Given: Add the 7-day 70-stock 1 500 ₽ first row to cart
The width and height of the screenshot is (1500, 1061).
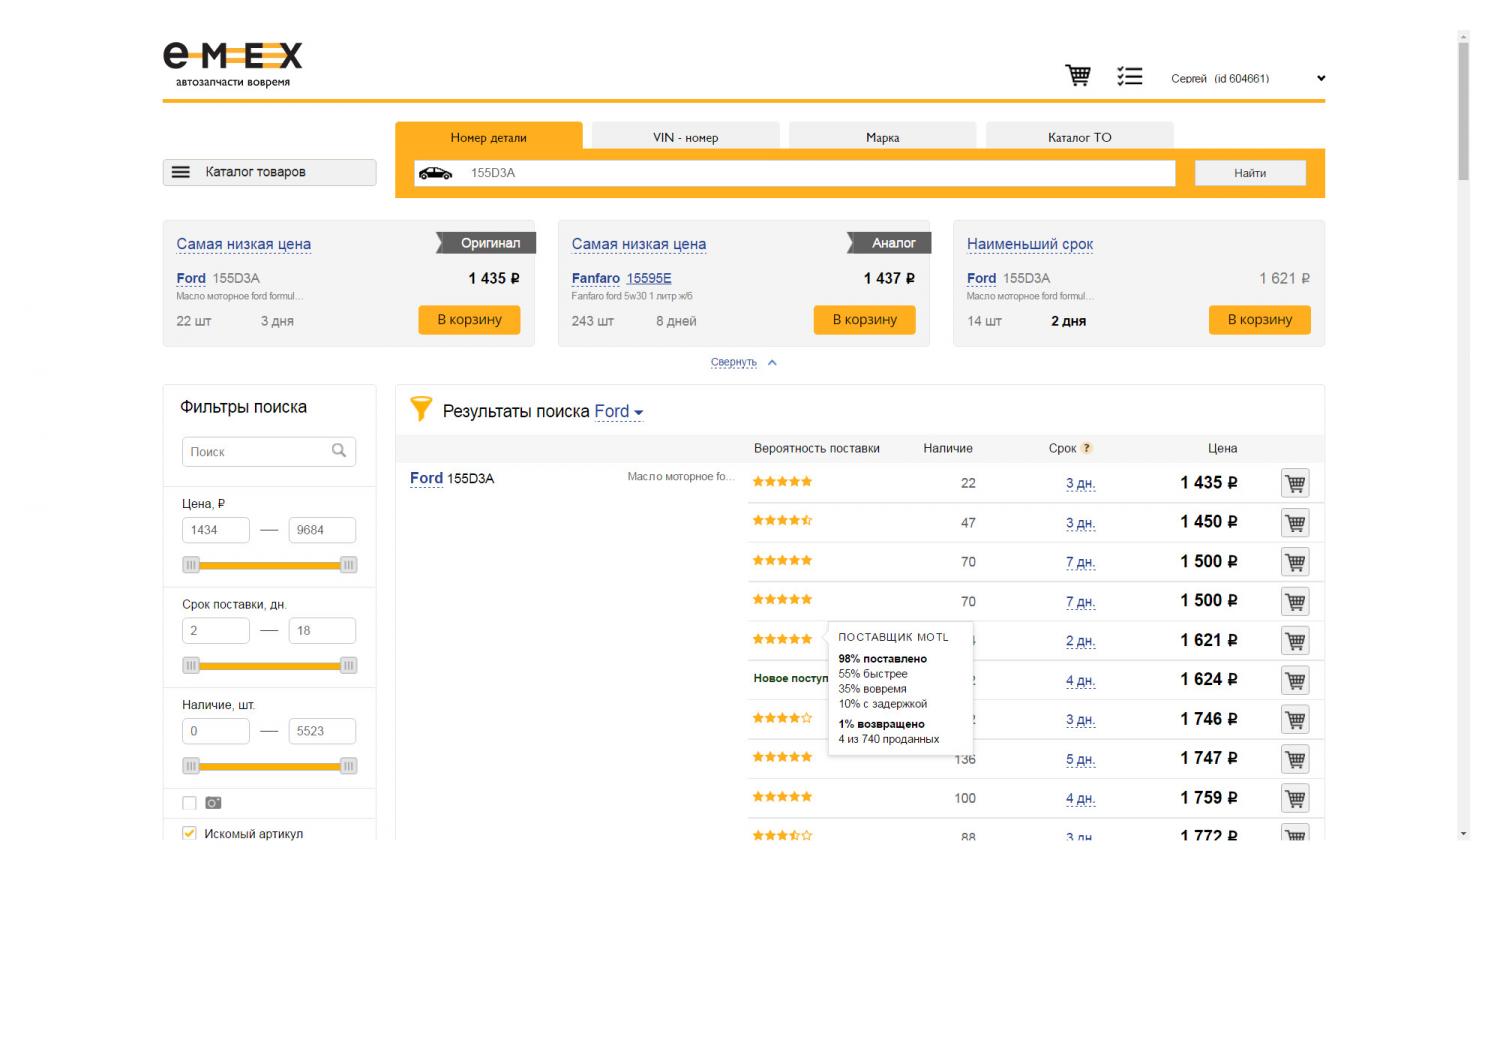Looking at the screenshot, I should (x=1295, y=562).
